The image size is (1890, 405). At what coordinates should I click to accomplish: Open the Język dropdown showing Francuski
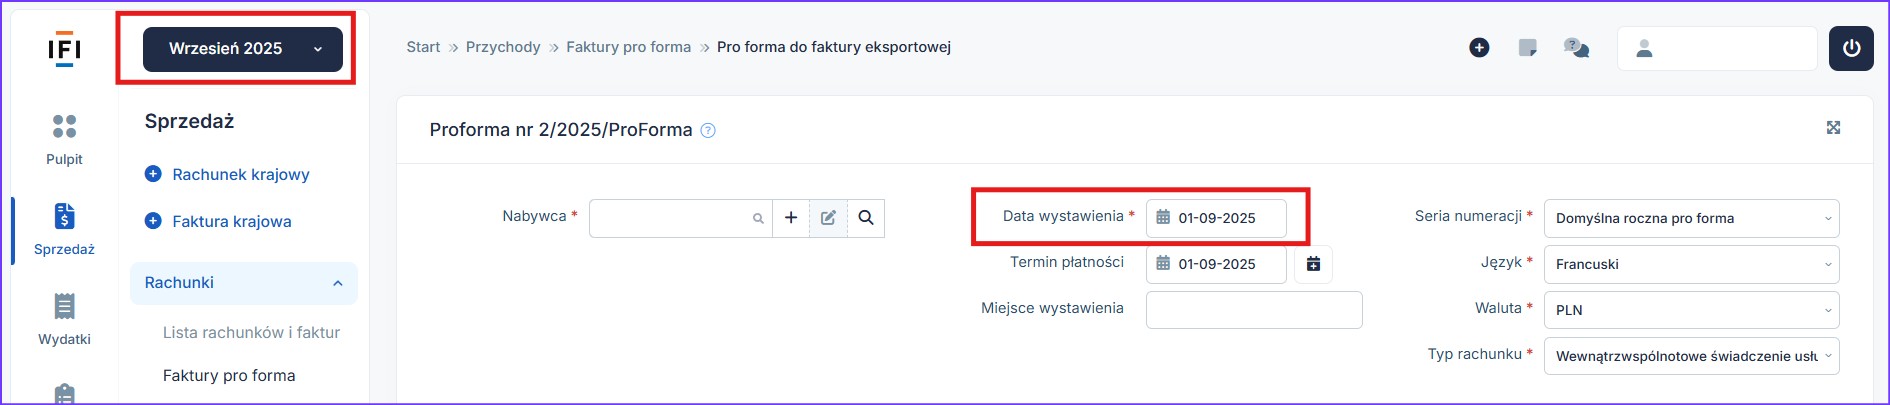pyautogui.click(x=1691, y=264)
